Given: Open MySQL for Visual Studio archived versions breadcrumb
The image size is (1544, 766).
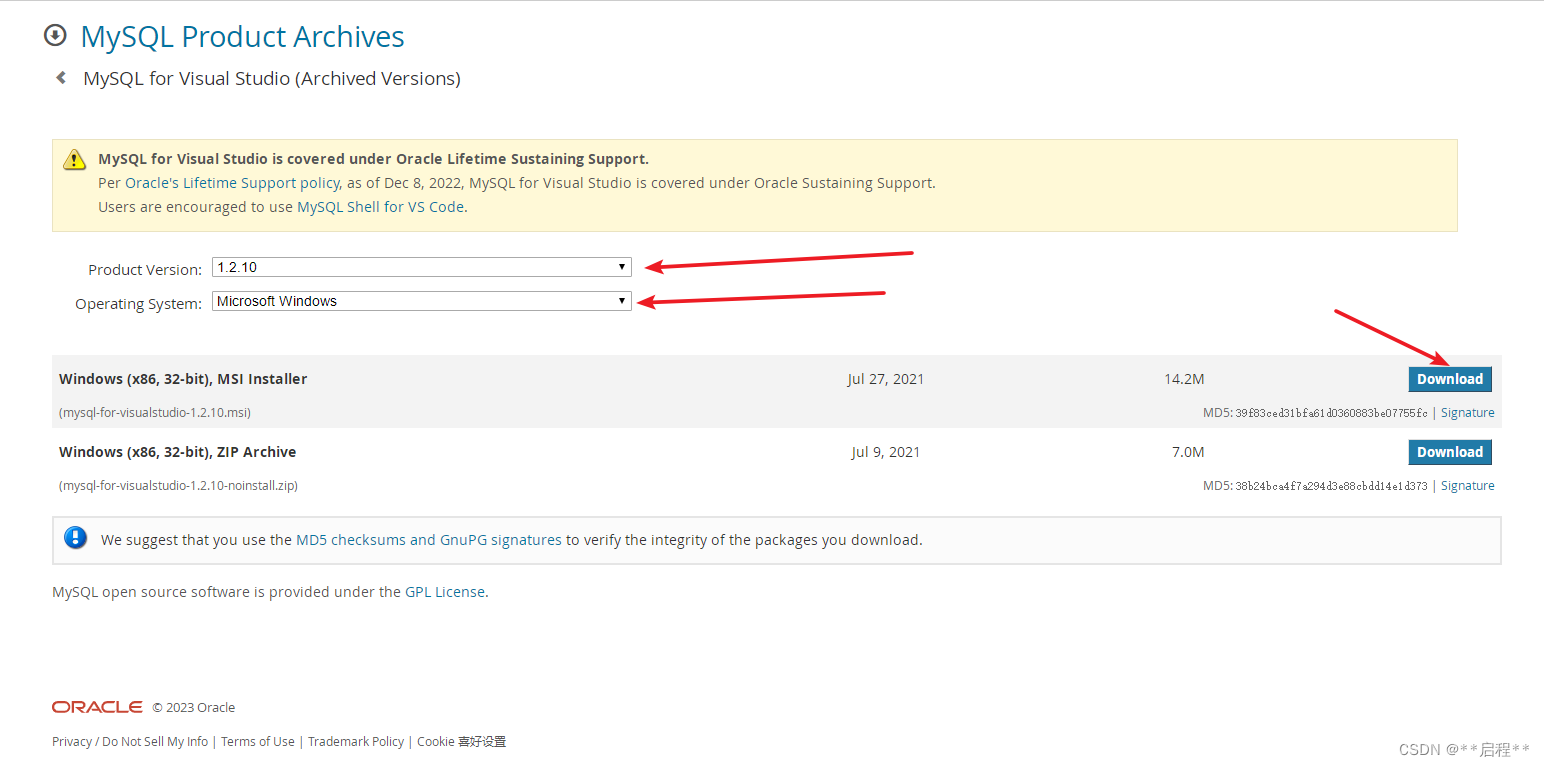Looking at the screenshot, I should click(271, 78).
